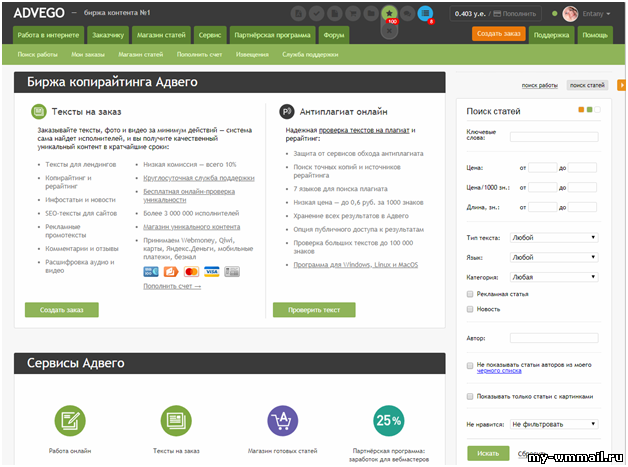Collapse sidebar with orange arrow button
This screenshot has height=467, width=628.
pyautogui.click(x=622, y=85)
